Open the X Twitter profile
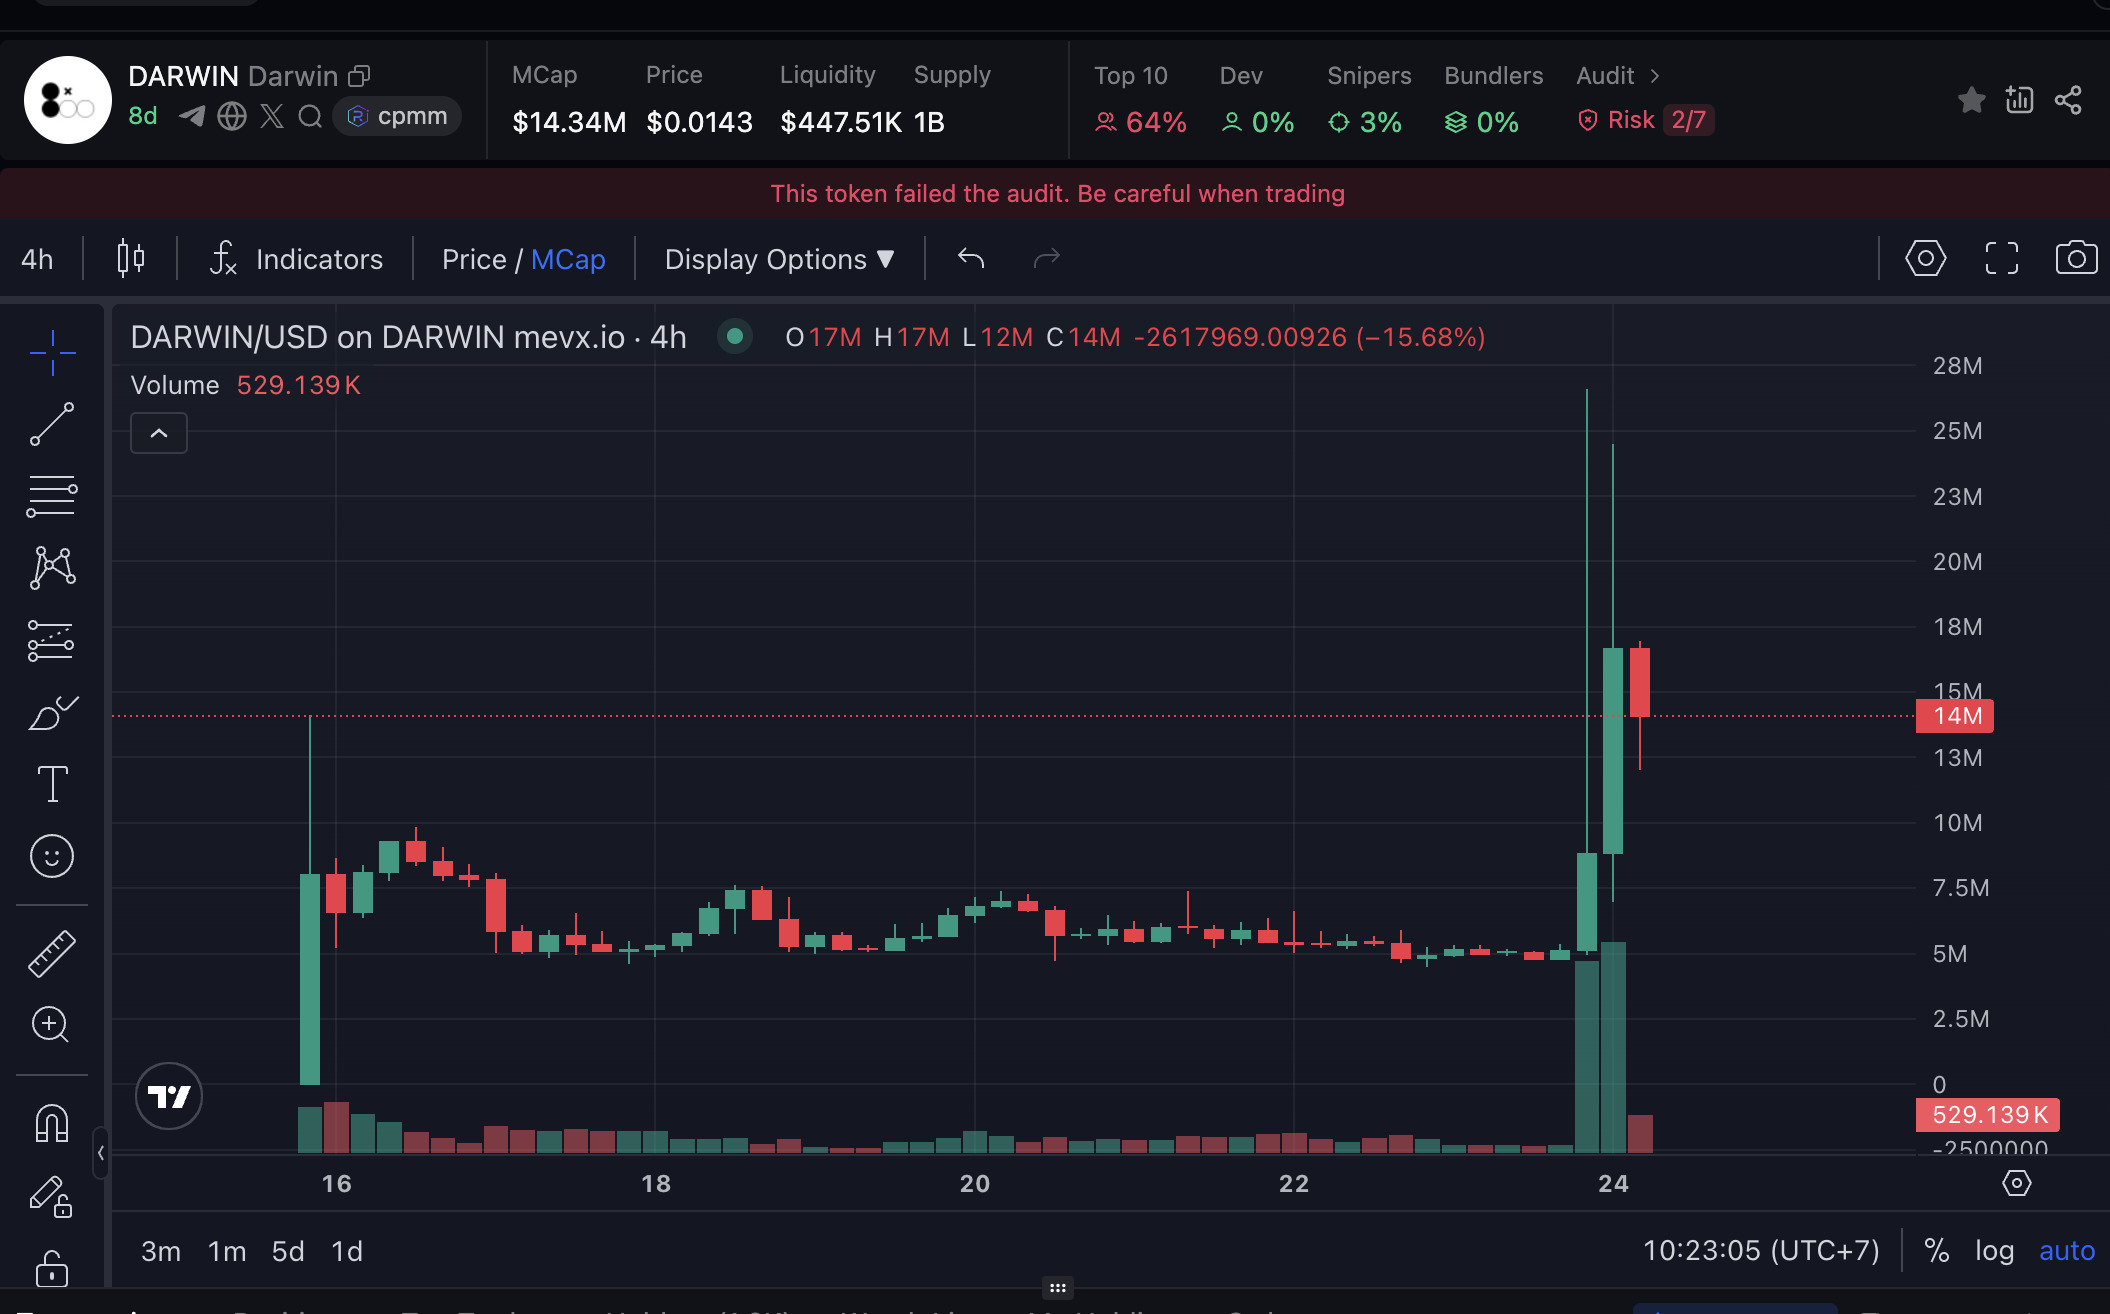 [272, 116]
